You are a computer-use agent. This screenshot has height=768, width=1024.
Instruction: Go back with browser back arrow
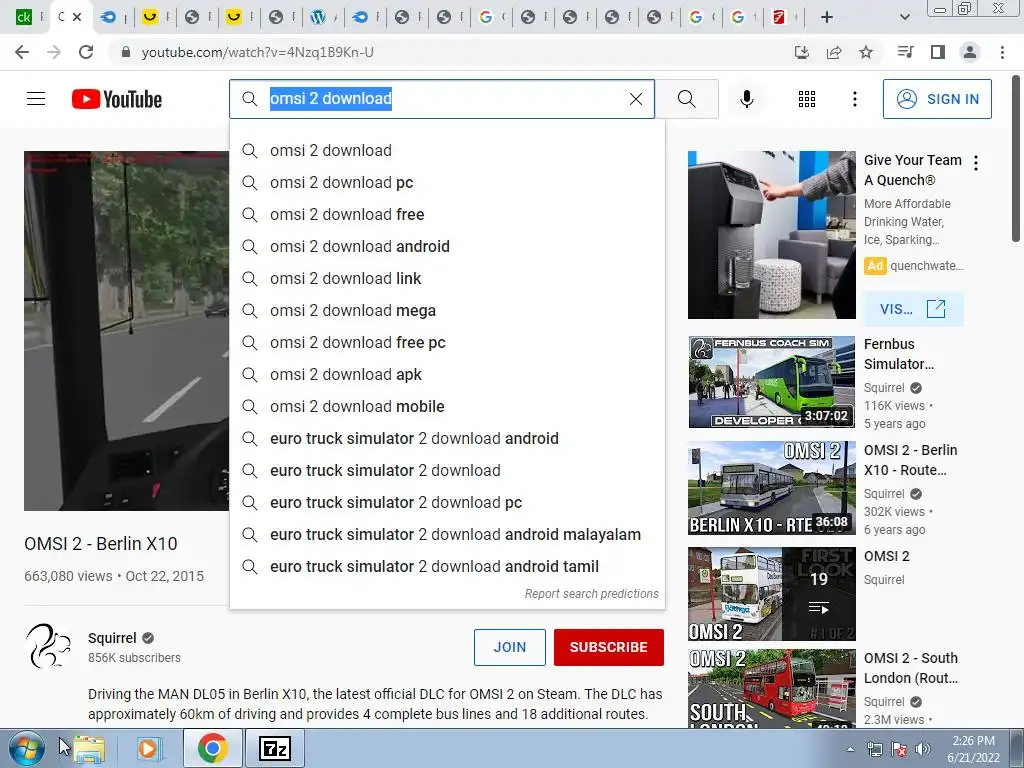[22, 52]
